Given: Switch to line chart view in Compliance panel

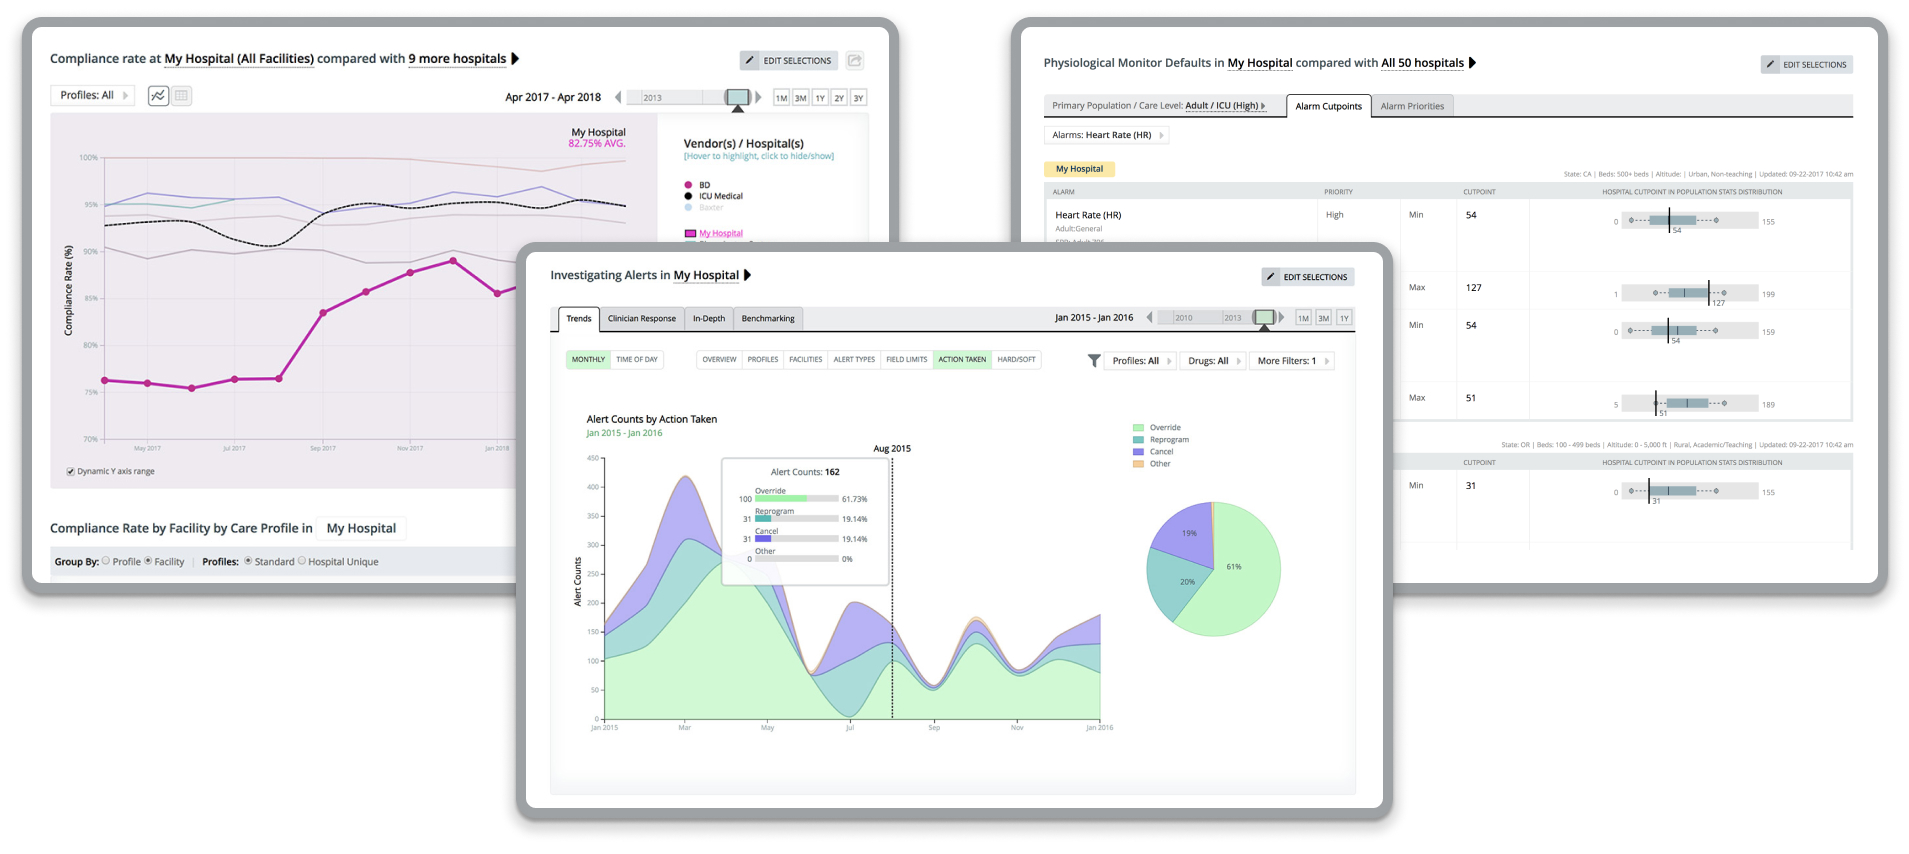Looking at the screenshot, I should coord(158,96).
